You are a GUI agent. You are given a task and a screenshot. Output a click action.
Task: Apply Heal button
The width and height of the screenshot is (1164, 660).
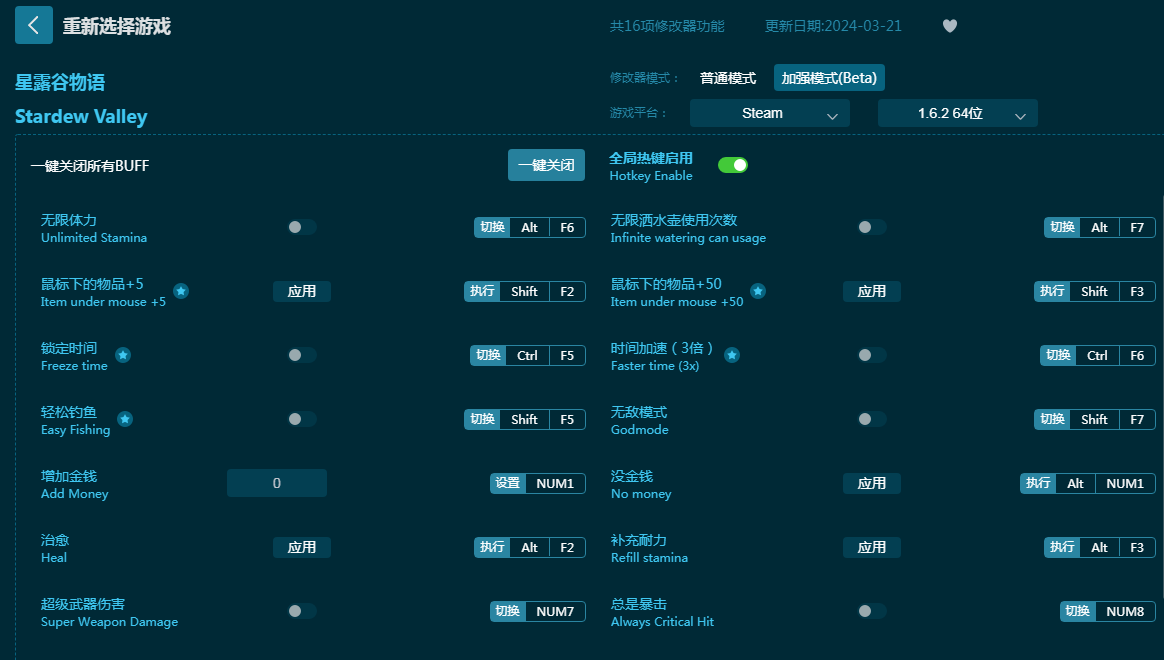(302, 547)
